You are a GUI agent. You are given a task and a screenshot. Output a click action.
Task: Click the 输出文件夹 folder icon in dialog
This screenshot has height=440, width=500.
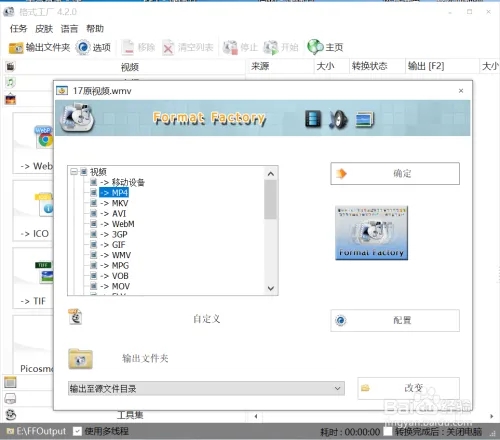coord(80,359)
